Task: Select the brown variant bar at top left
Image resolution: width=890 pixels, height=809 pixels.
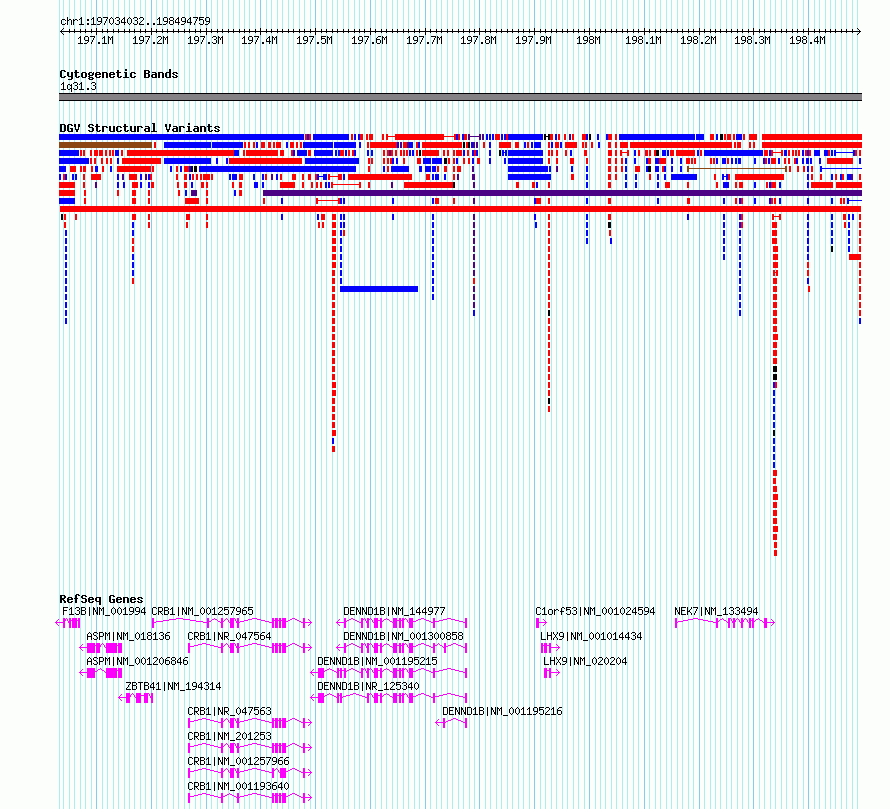Action: coord(106,145)
